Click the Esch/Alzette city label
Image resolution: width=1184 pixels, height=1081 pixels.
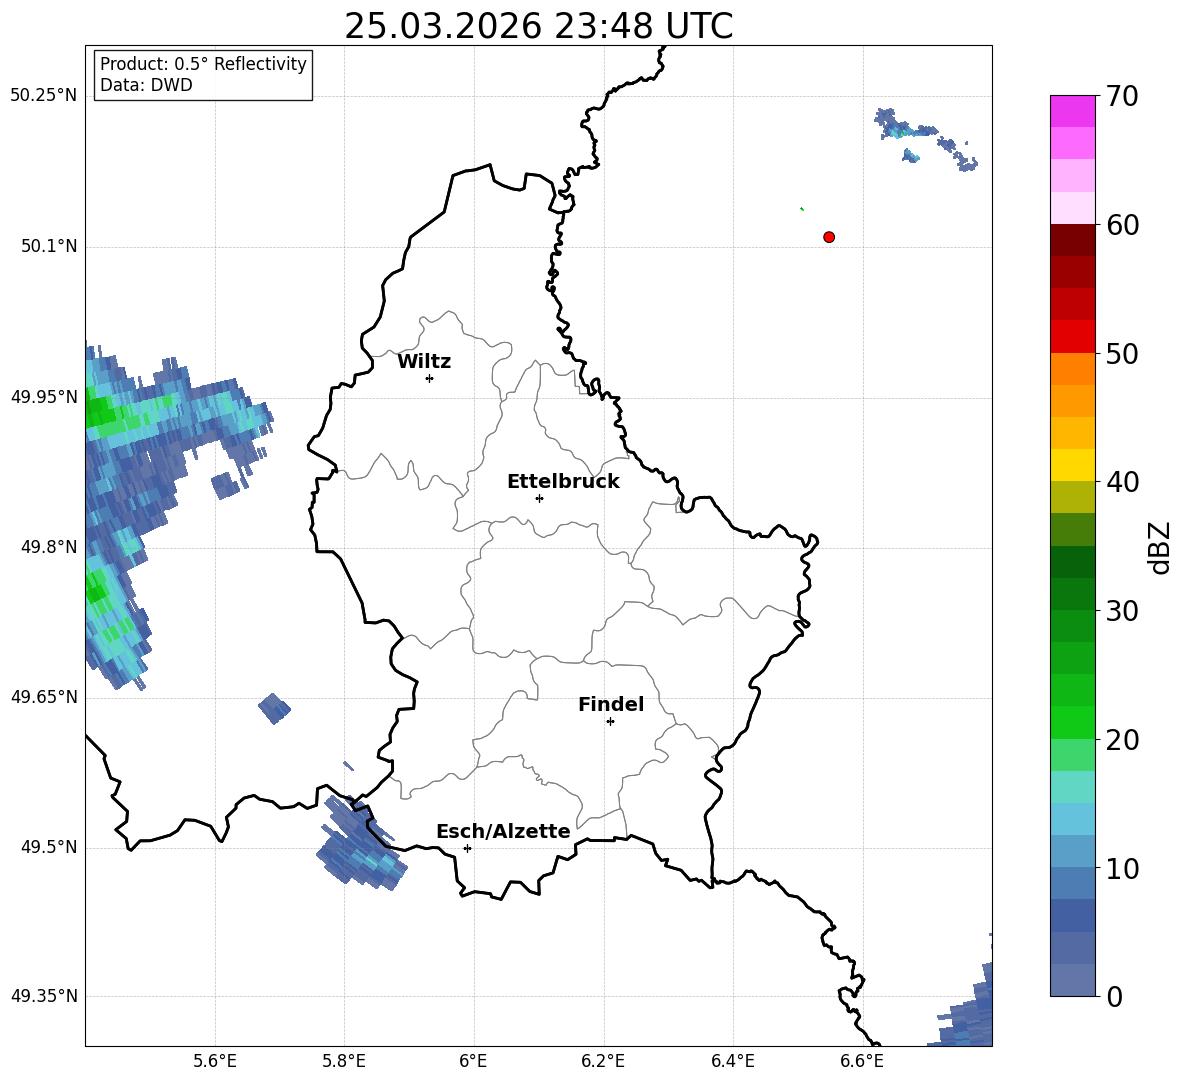(x=503, y=831)
